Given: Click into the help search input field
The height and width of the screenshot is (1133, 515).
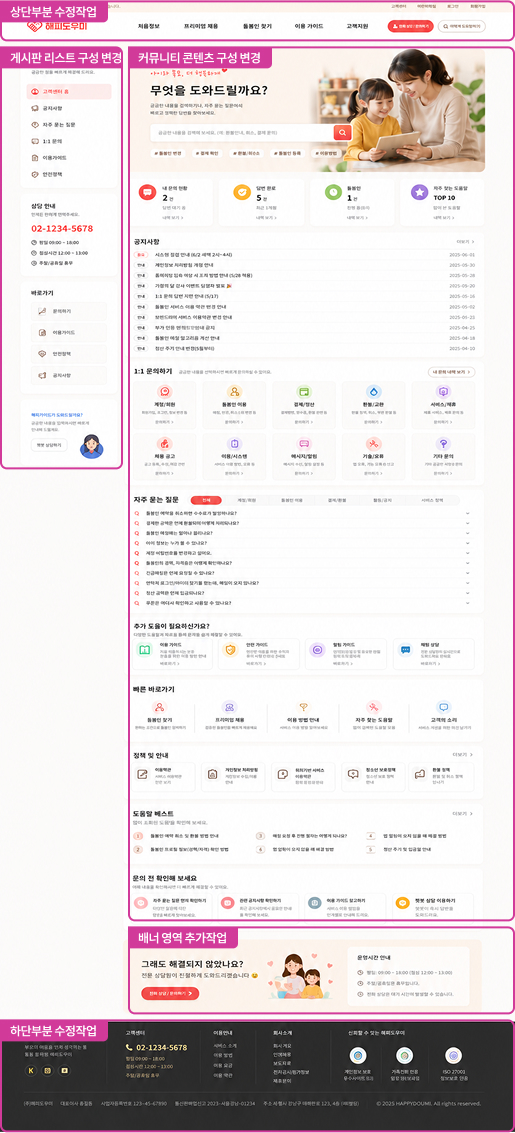Looking at the screenshot, I should 242,133.
